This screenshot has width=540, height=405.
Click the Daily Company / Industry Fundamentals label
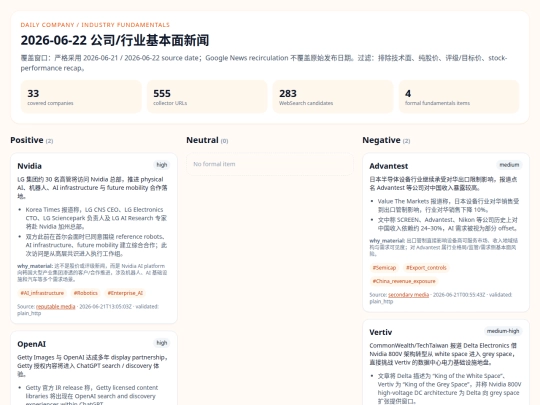click(x=95, y=25)
